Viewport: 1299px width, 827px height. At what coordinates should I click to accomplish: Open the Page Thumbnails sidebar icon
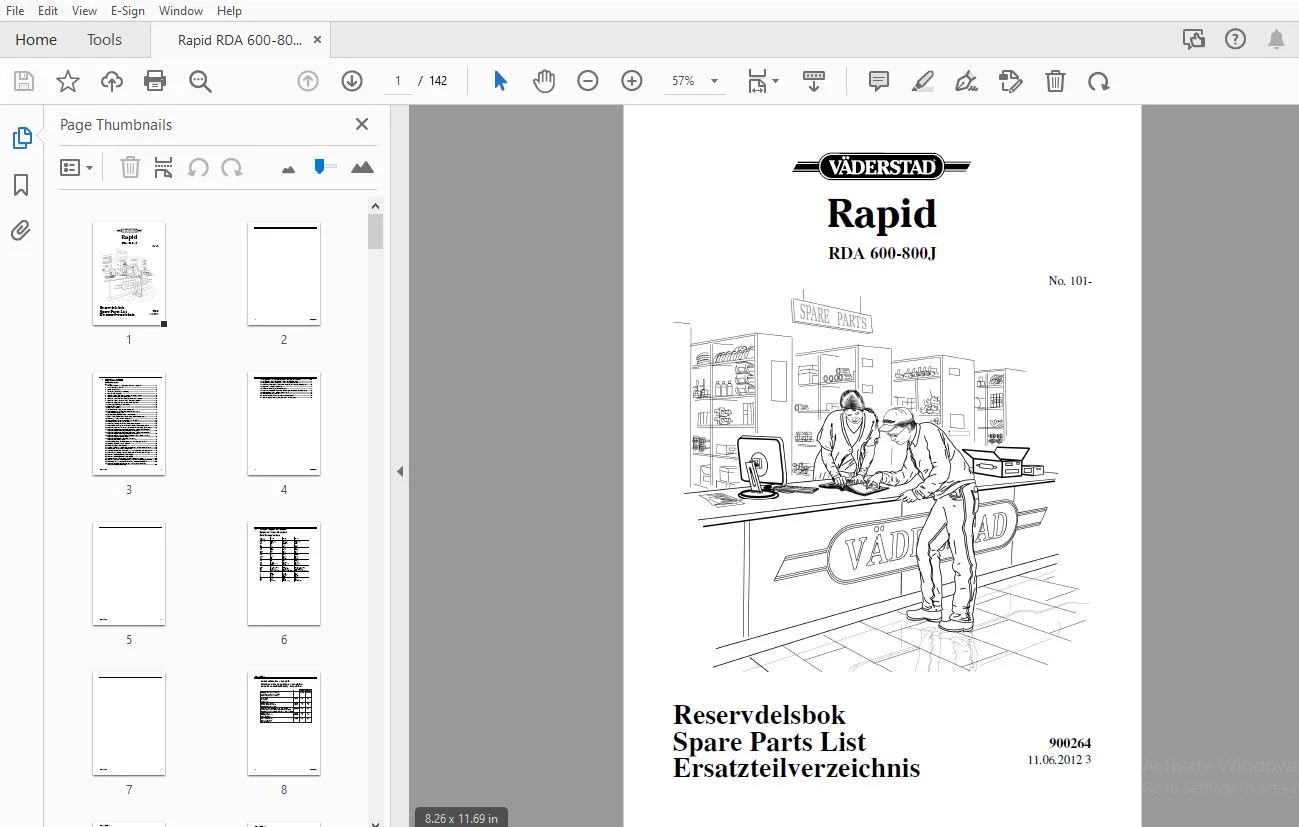[21, 138]
